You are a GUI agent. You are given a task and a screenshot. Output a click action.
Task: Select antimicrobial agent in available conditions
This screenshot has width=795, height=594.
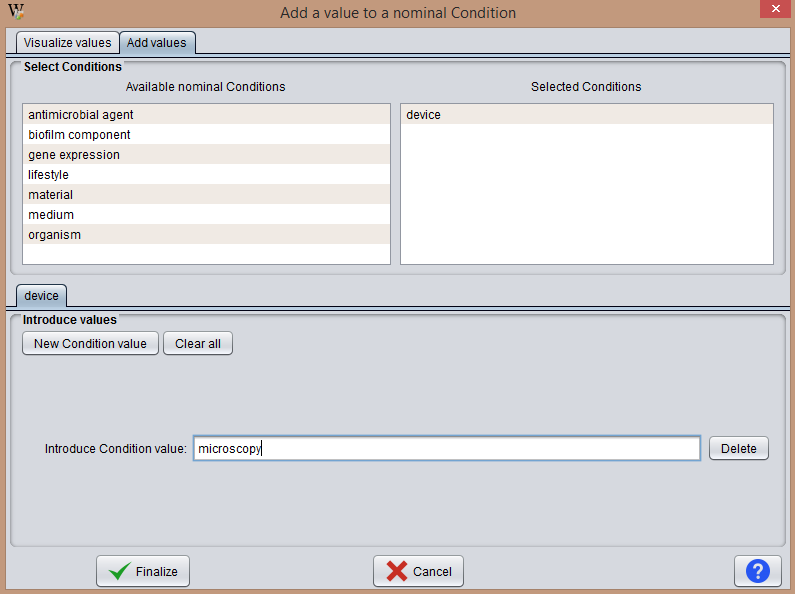(x=206, y=115)
